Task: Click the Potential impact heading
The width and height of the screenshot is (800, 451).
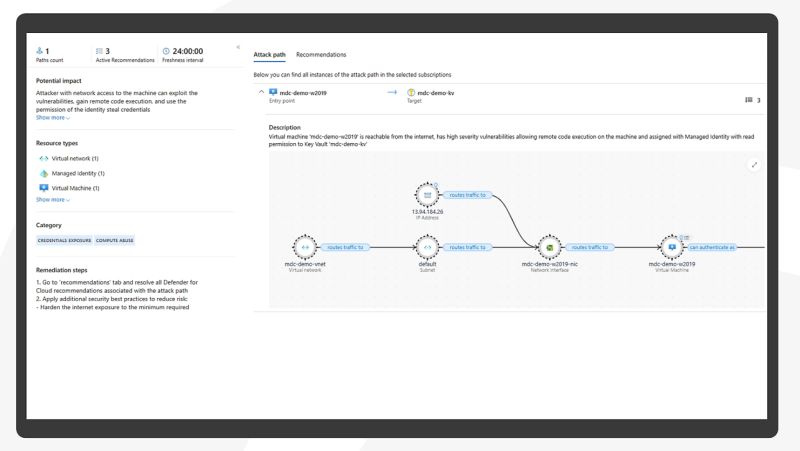Action: (59, 81)
